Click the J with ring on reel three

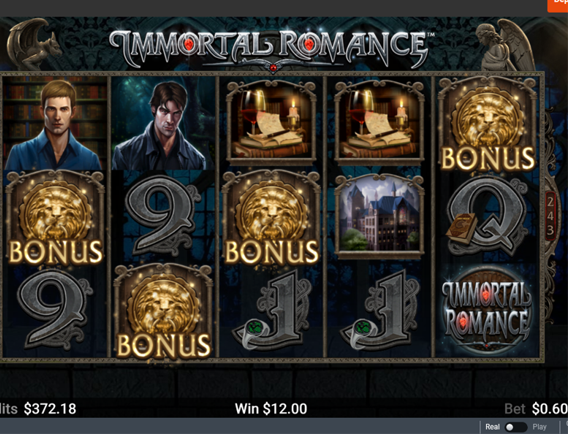(x=273, y=310)
